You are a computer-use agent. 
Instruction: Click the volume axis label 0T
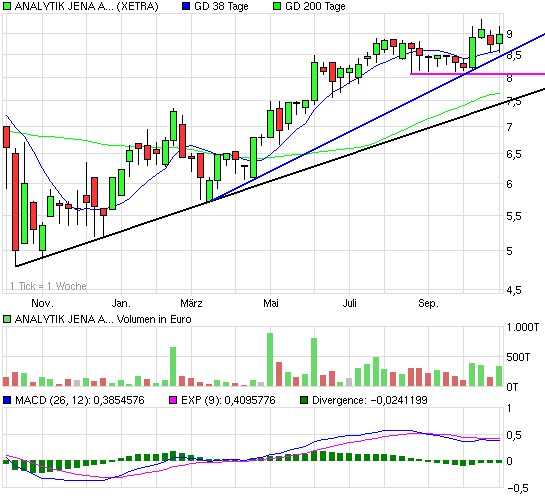(512, 387)
